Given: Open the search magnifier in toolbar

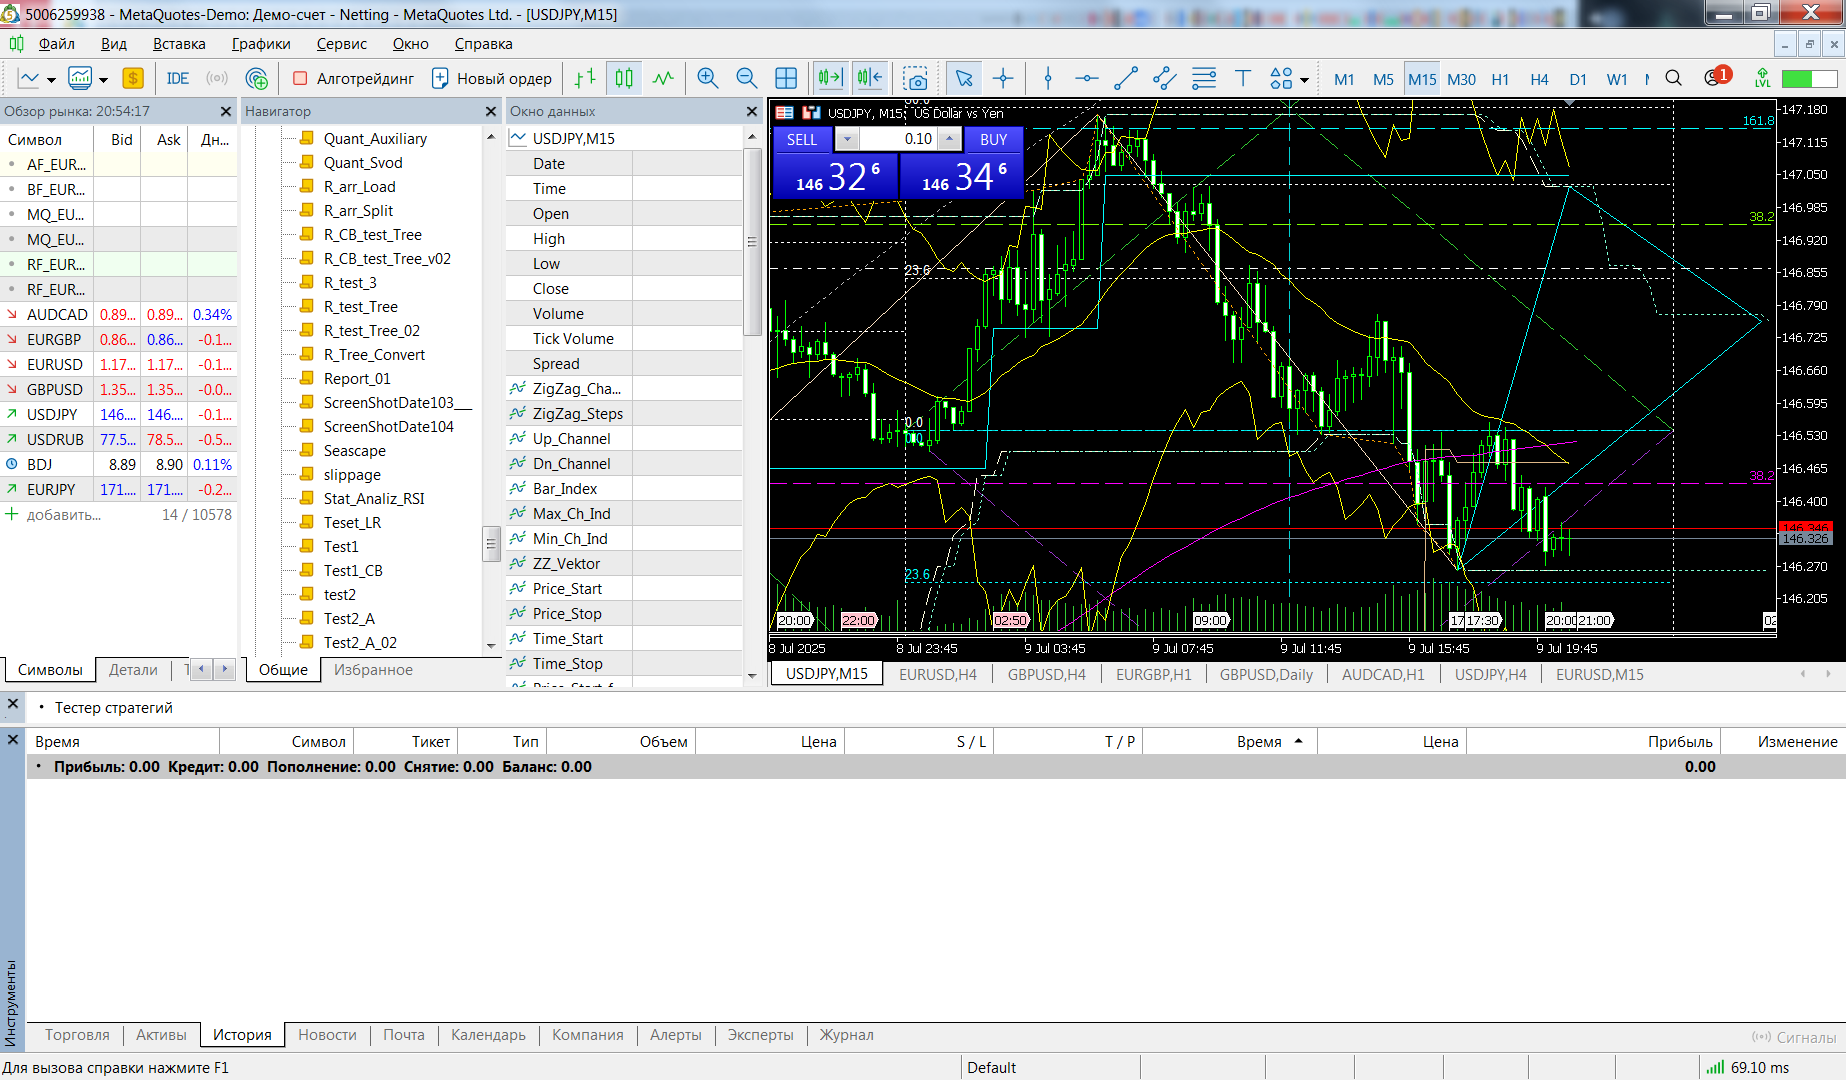Looking at the screenshot, I should tap(1673, 78).
